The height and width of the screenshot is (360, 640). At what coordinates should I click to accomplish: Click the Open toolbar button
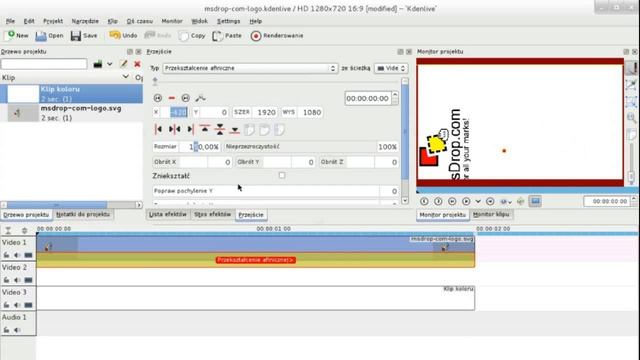tap(49, 36)
